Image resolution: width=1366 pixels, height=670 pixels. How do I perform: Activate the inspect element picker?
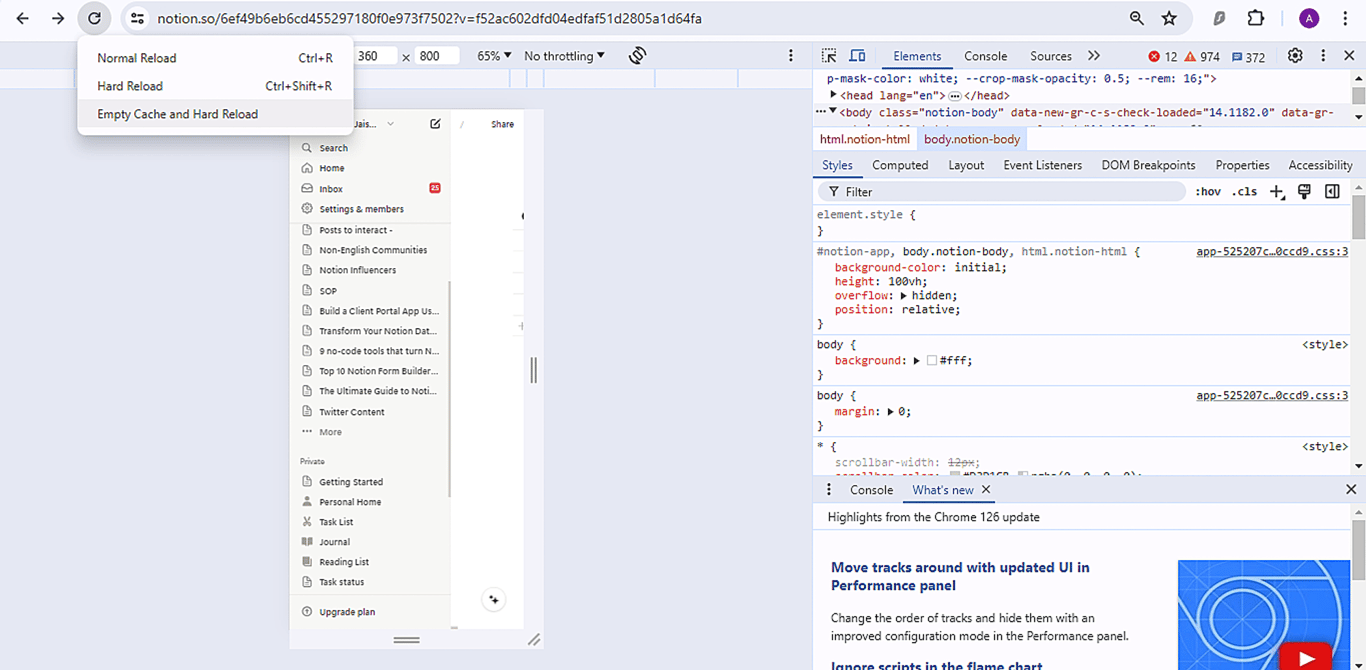point(829,56)
